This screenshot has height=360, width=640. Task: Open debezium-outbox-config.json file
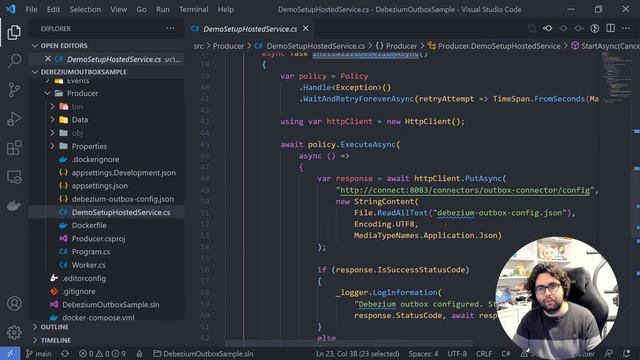tap(122, 199)
